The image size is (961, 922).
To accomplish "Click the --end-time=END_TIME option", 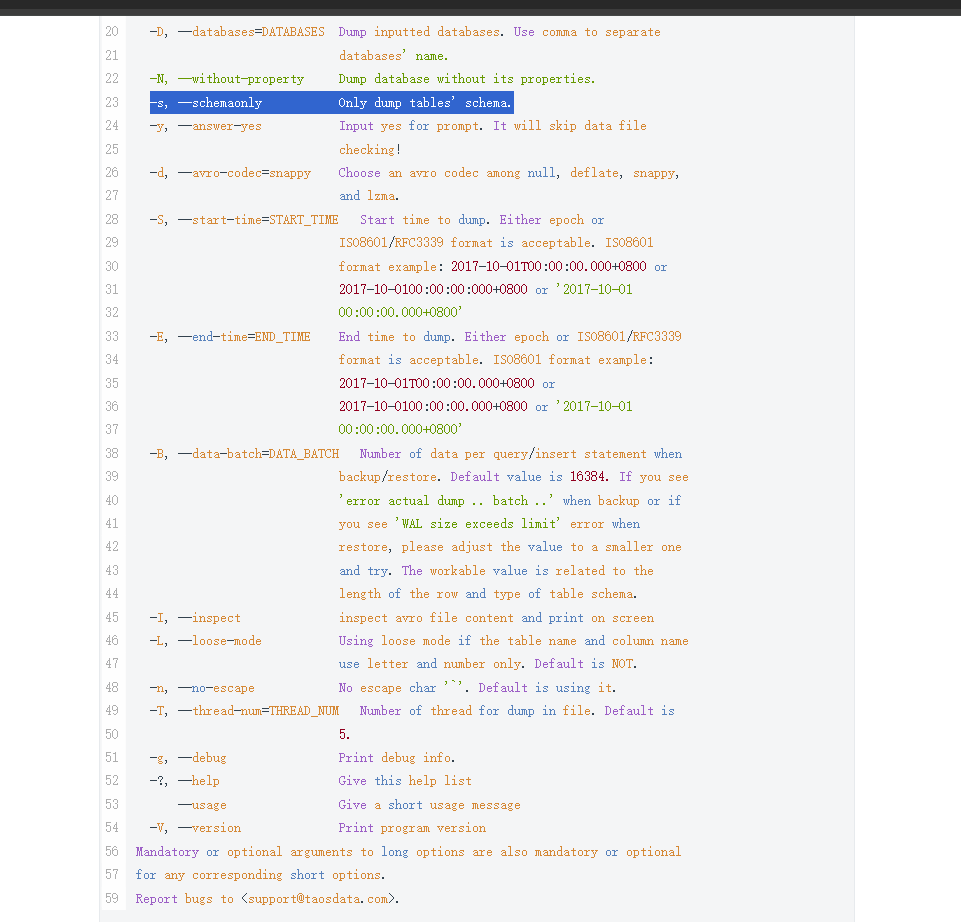I will [x=244, y=337].
